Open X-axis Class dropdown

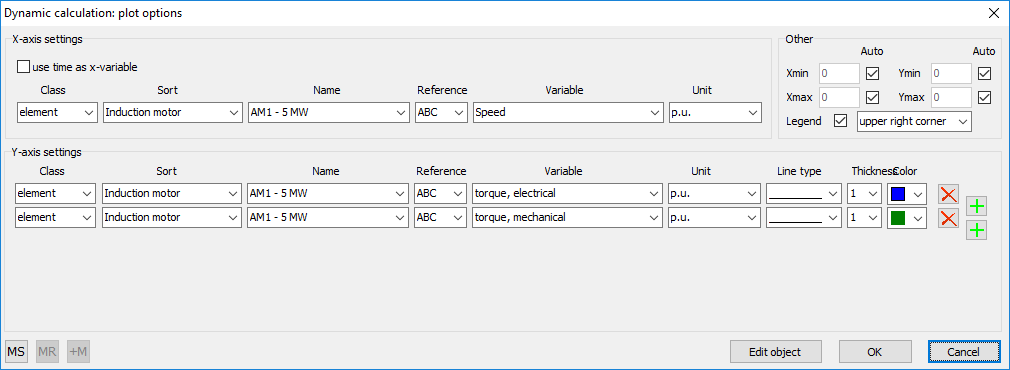(57, 112)
